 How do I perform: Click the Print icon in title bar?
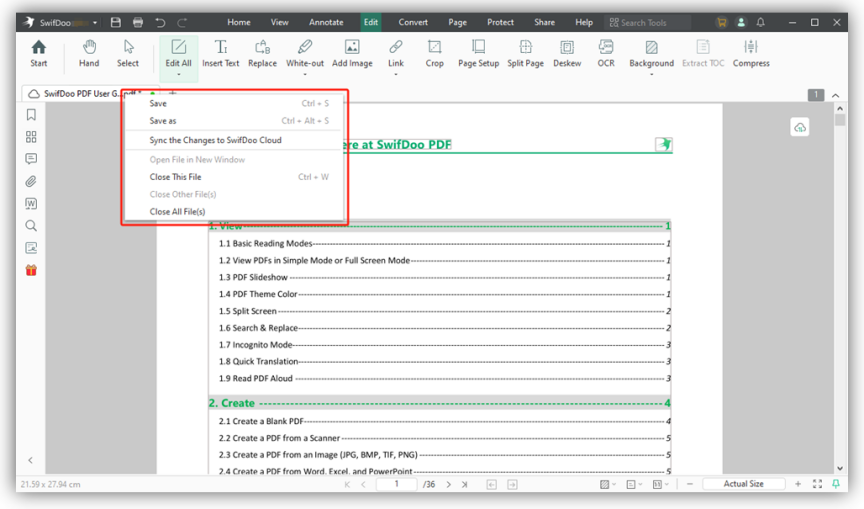[138, 23]
